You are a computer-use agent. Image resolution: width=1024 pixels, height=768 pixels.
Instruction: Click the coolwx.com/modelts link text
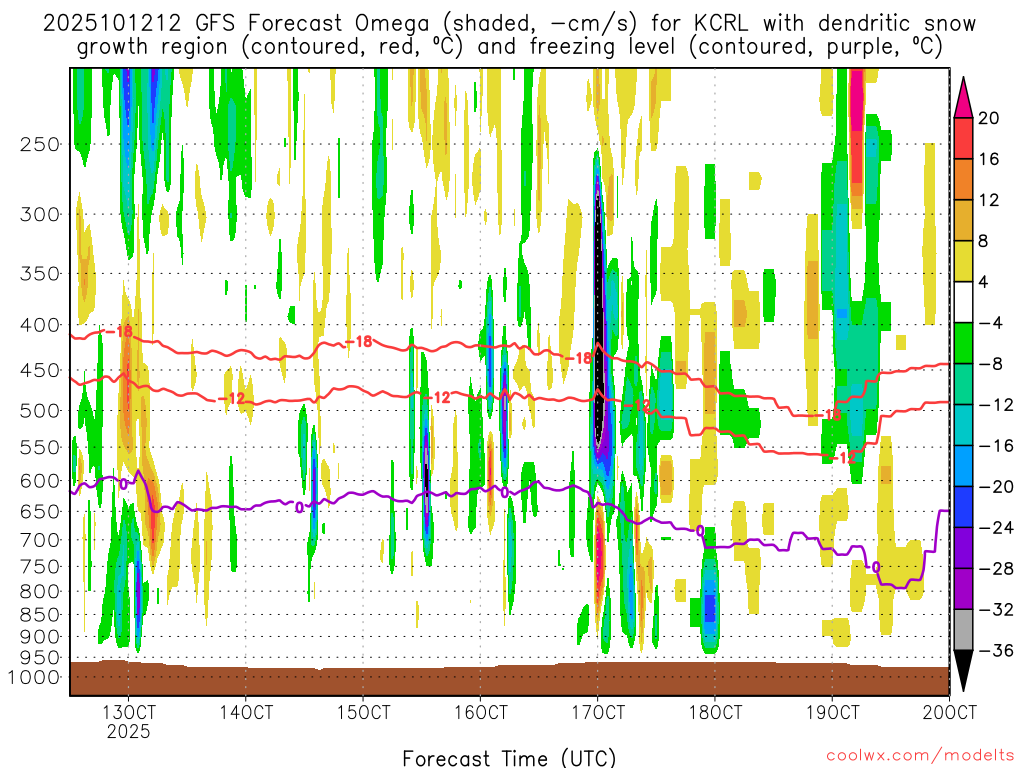pyautogui.click(x=920, y=755)
